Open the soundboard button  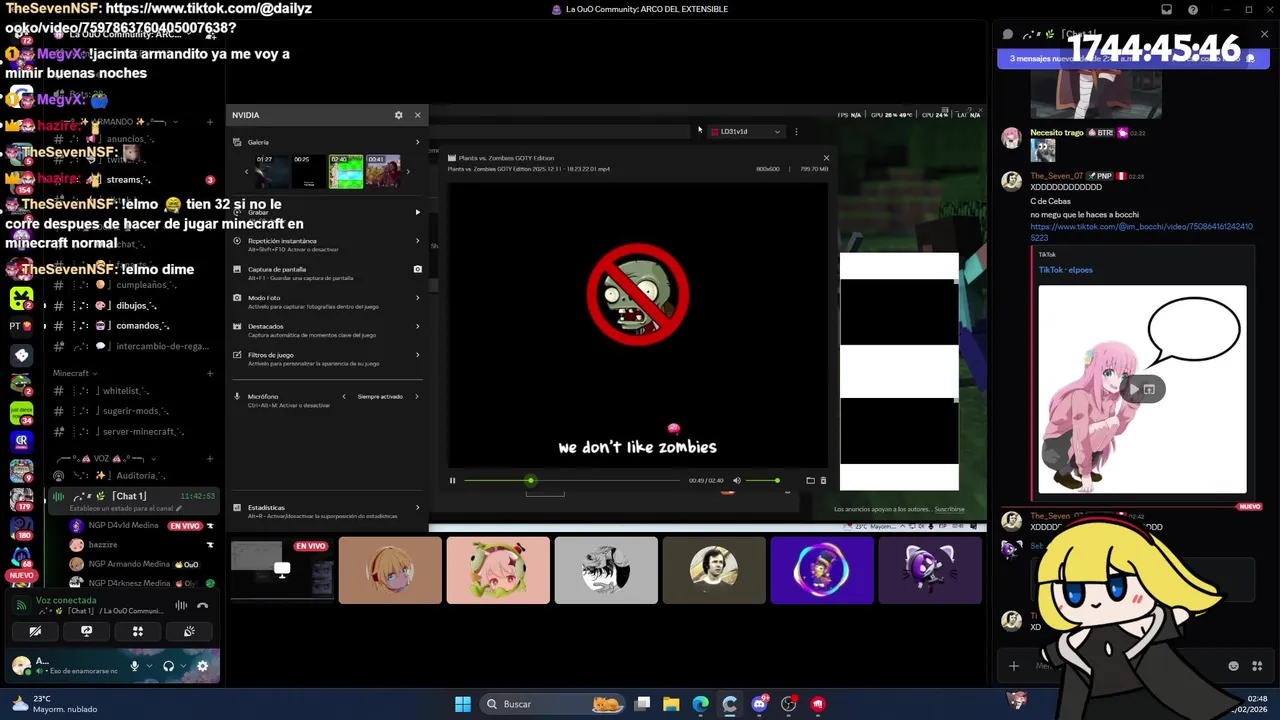(189, 631)
